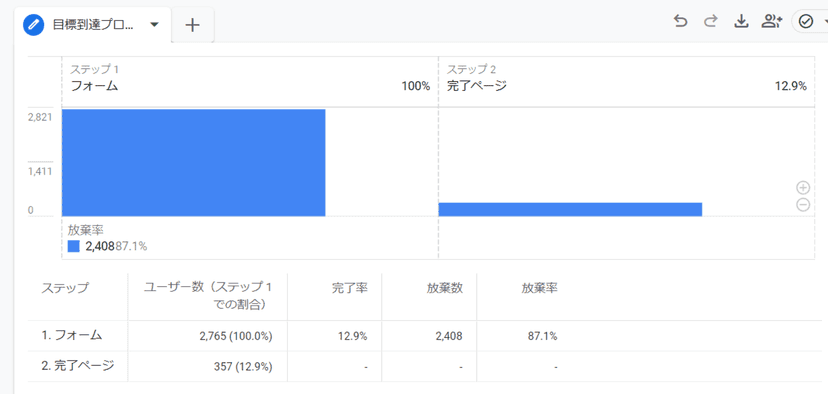The width and height of the screenshot is (828, 394).
Task: Click the cell 2,765 (100.0%)
Action: click(x=237, y=336)
